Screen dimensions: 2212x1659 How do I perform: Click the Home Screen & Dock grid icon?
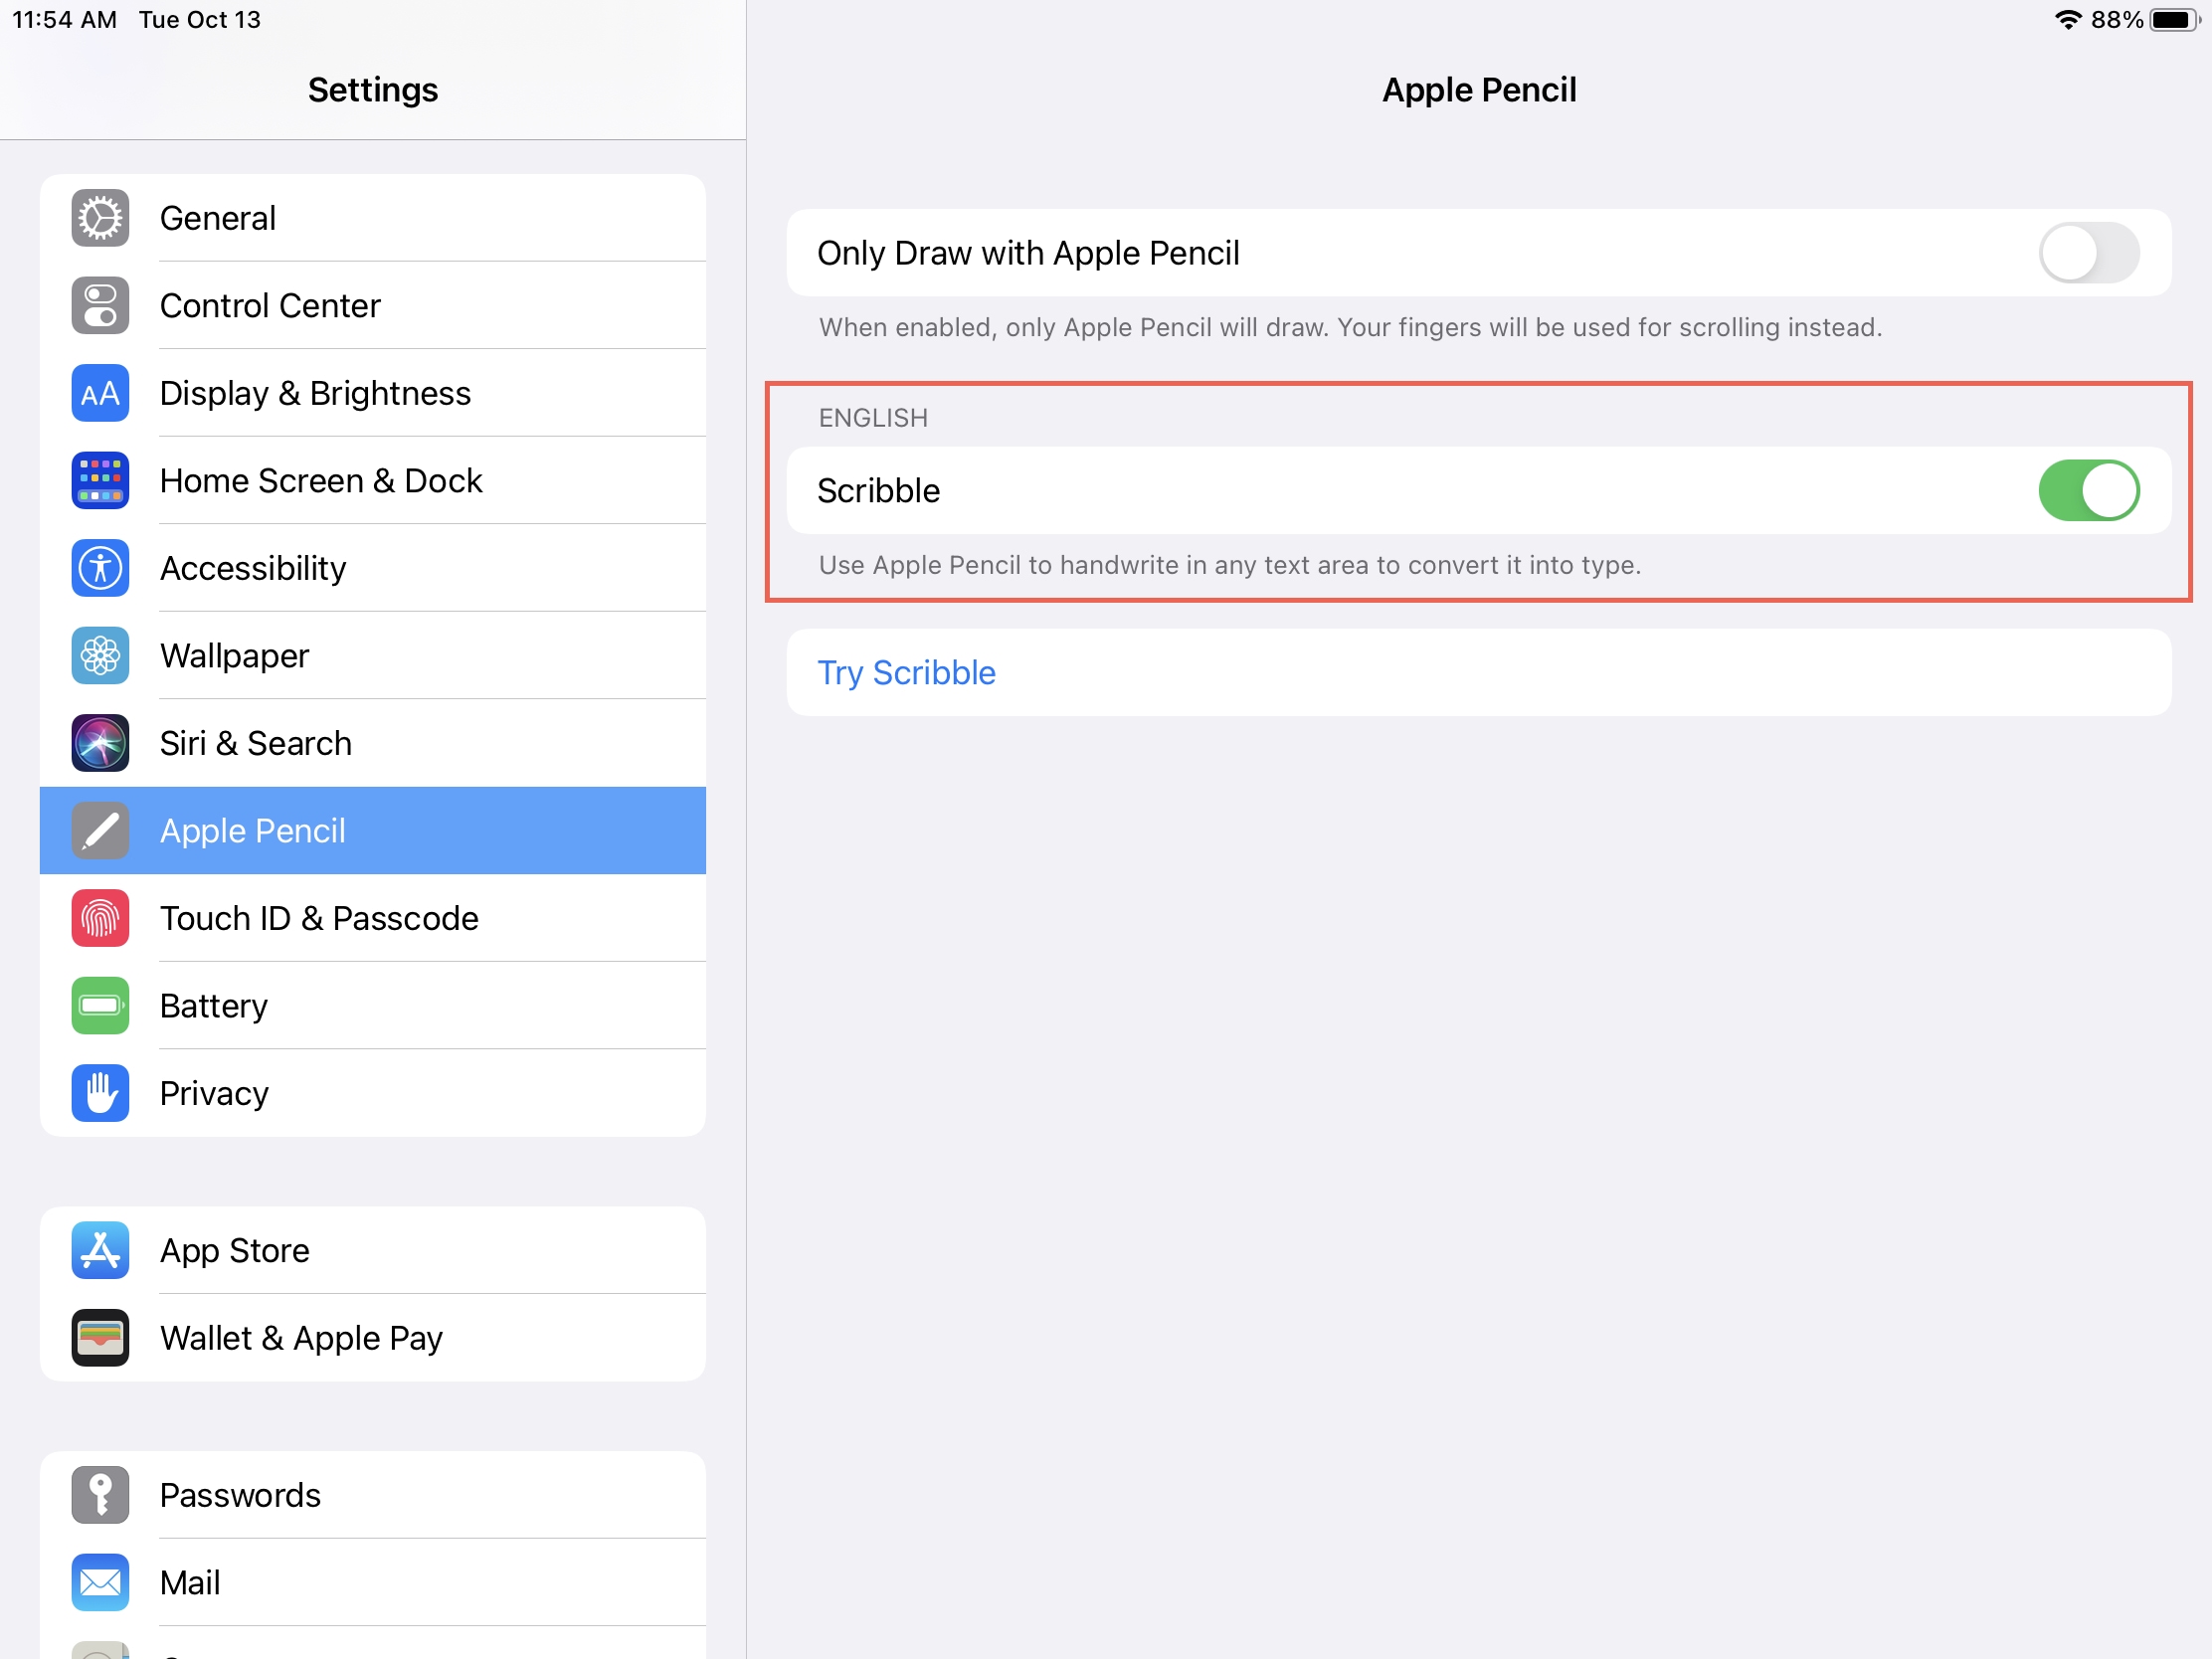(100, 481)
